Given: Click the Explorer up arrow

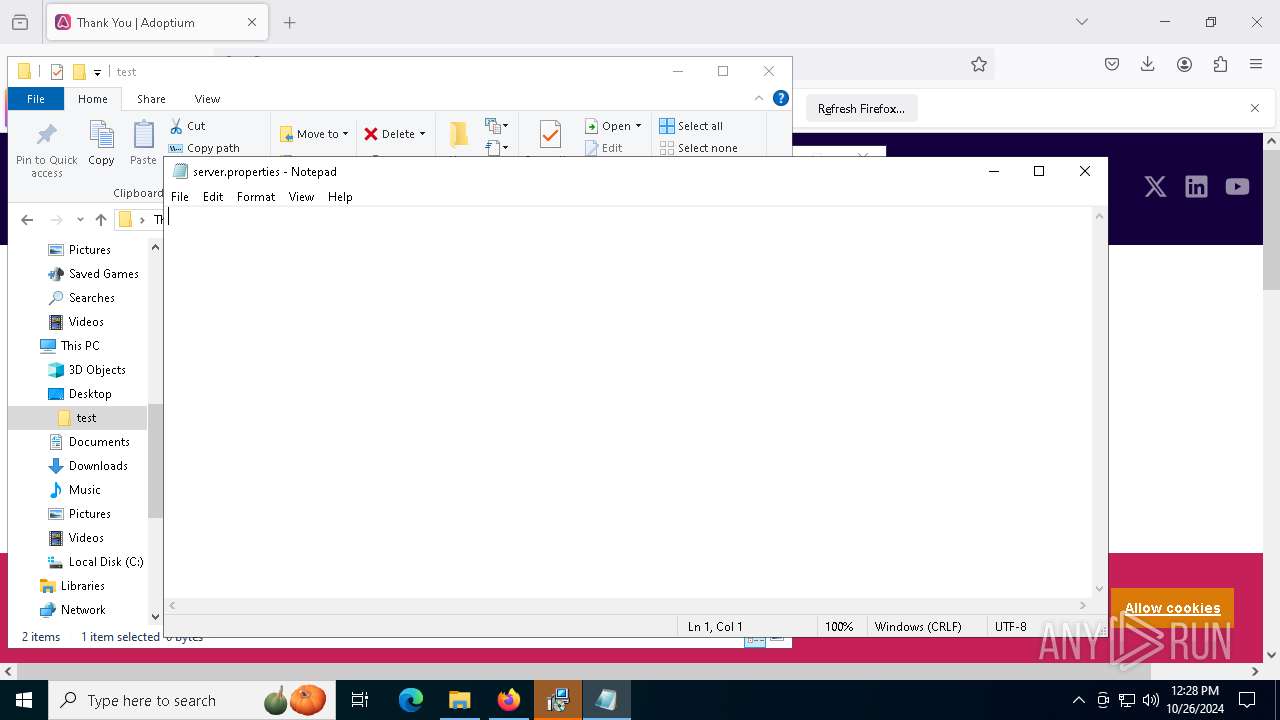Looking at the screenshot, I should (100, 220).
